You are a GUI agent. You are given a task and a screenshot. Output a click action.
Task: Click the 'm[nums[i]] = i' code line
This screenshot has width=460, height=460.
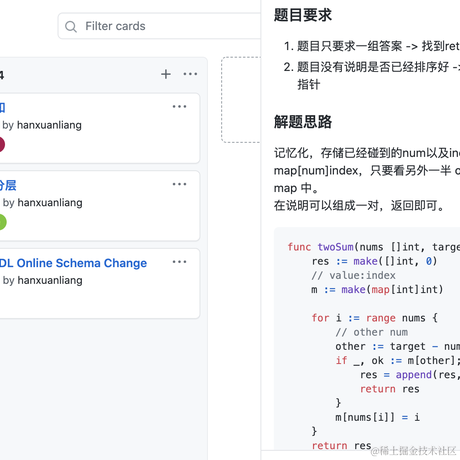[x=377, y=417]
